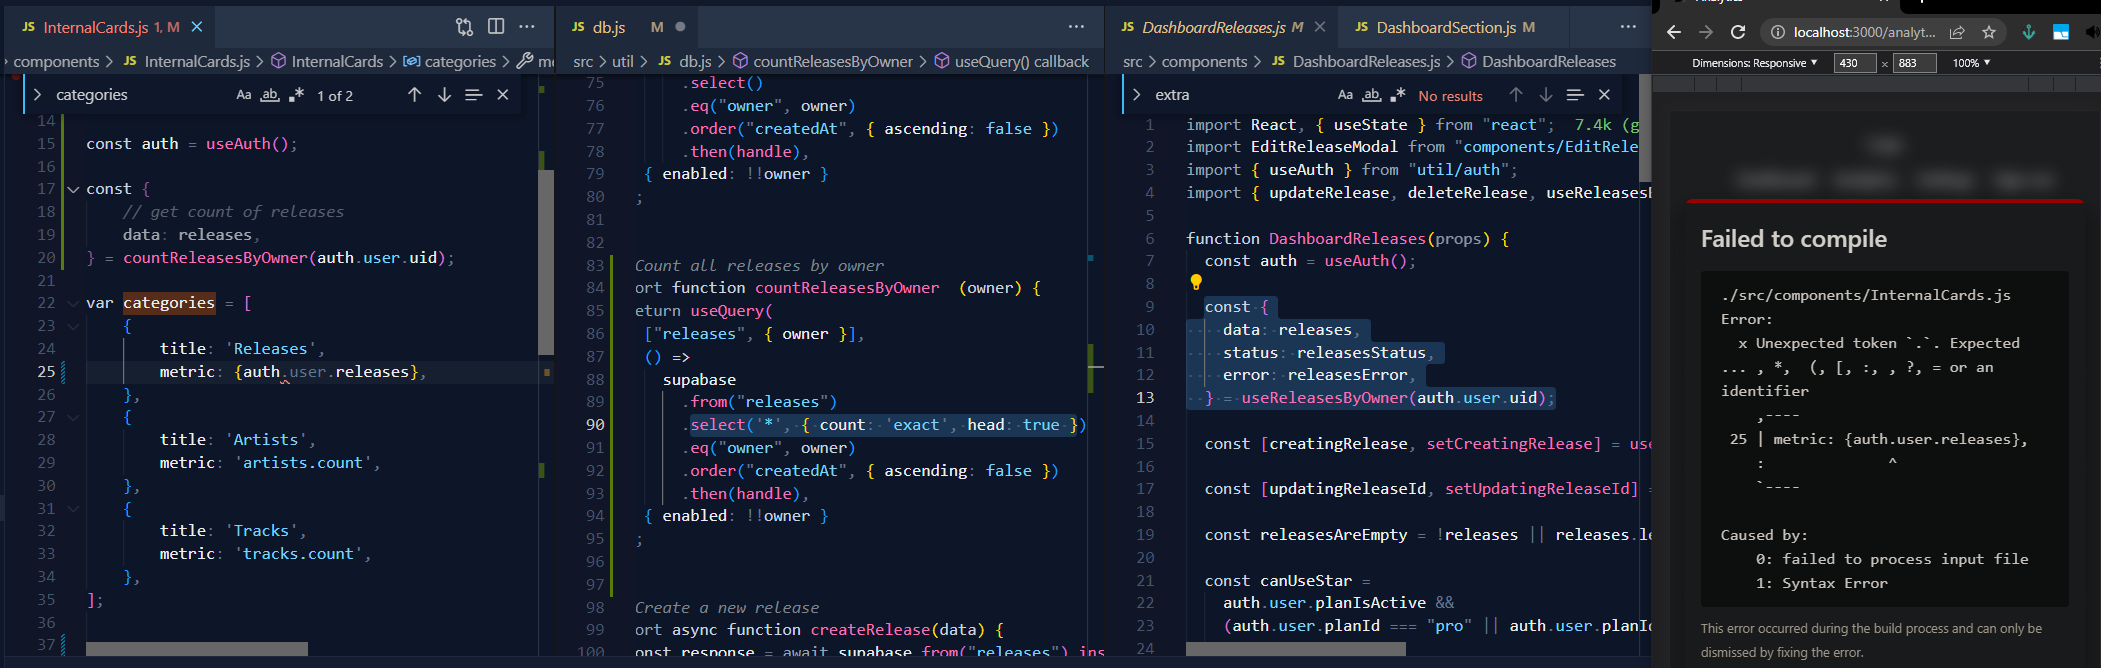Open the green anchor browser extension

pyautogui.click(x=2029, y=32)
